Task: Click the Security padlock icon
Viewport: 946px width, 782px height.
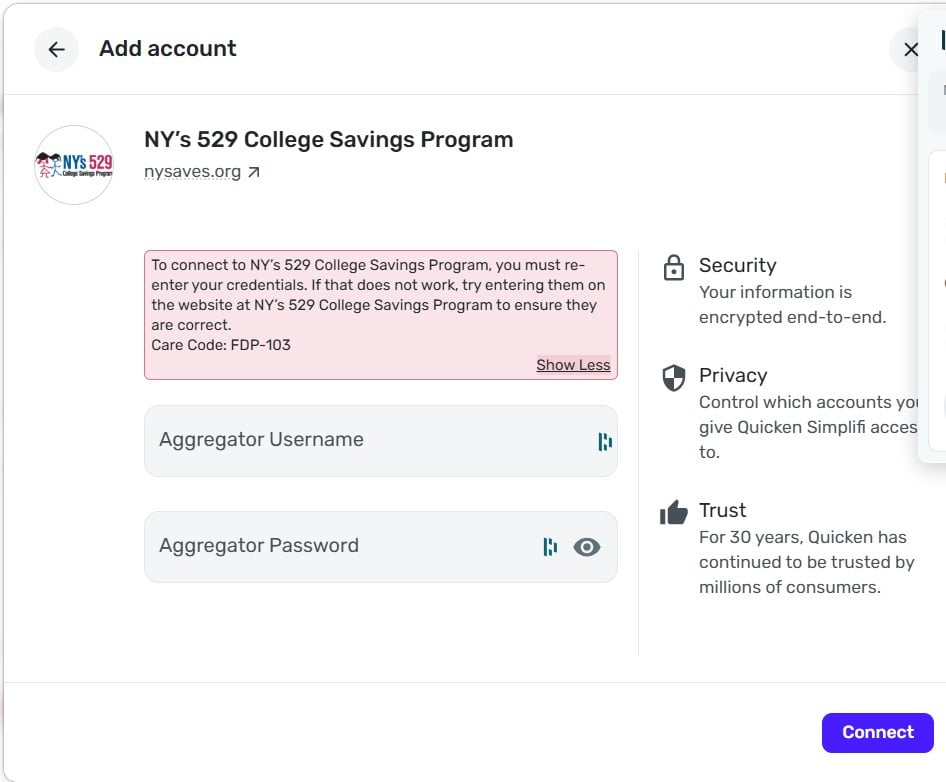Action: point(674,267)
